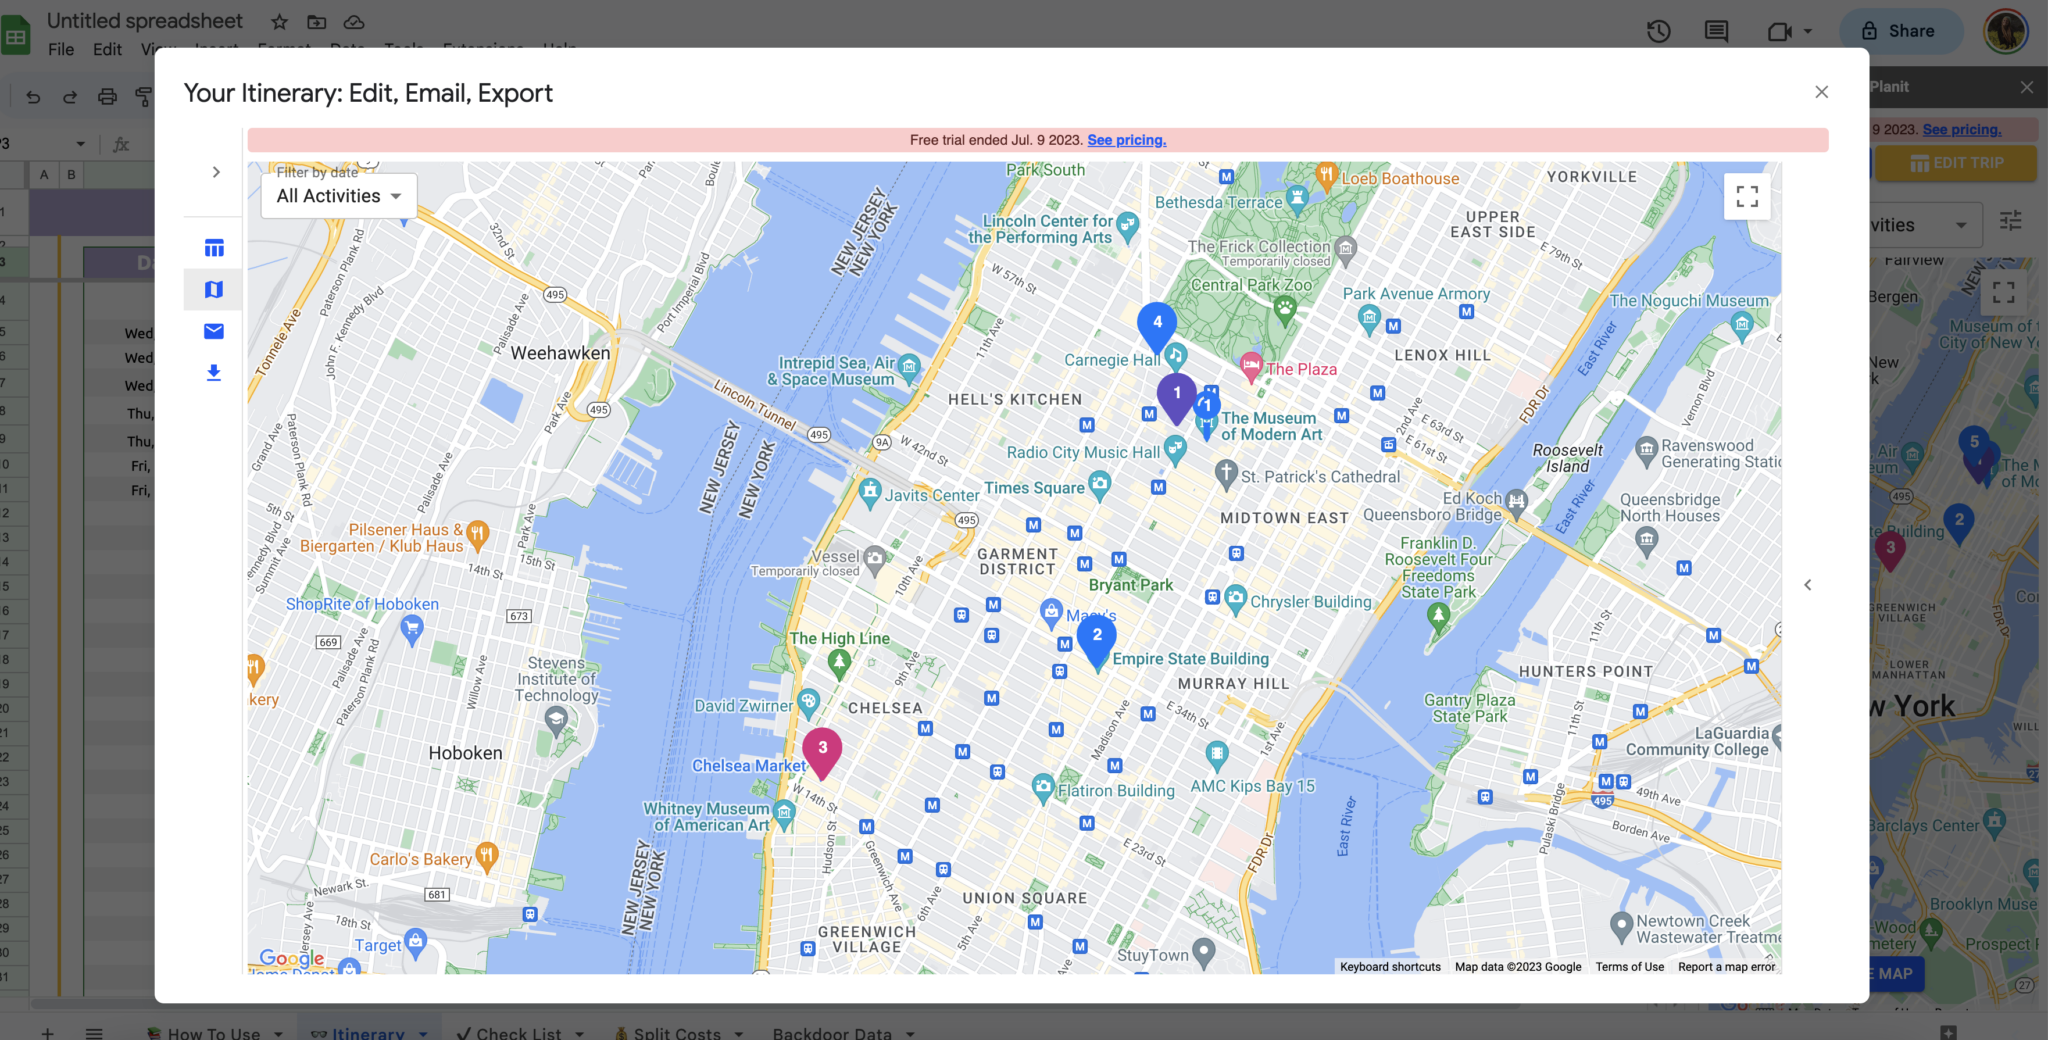Screen dimensions: 2048x1040
Task: Open version history clock icon in Sheets
Action: click(x=1659, y=31)
